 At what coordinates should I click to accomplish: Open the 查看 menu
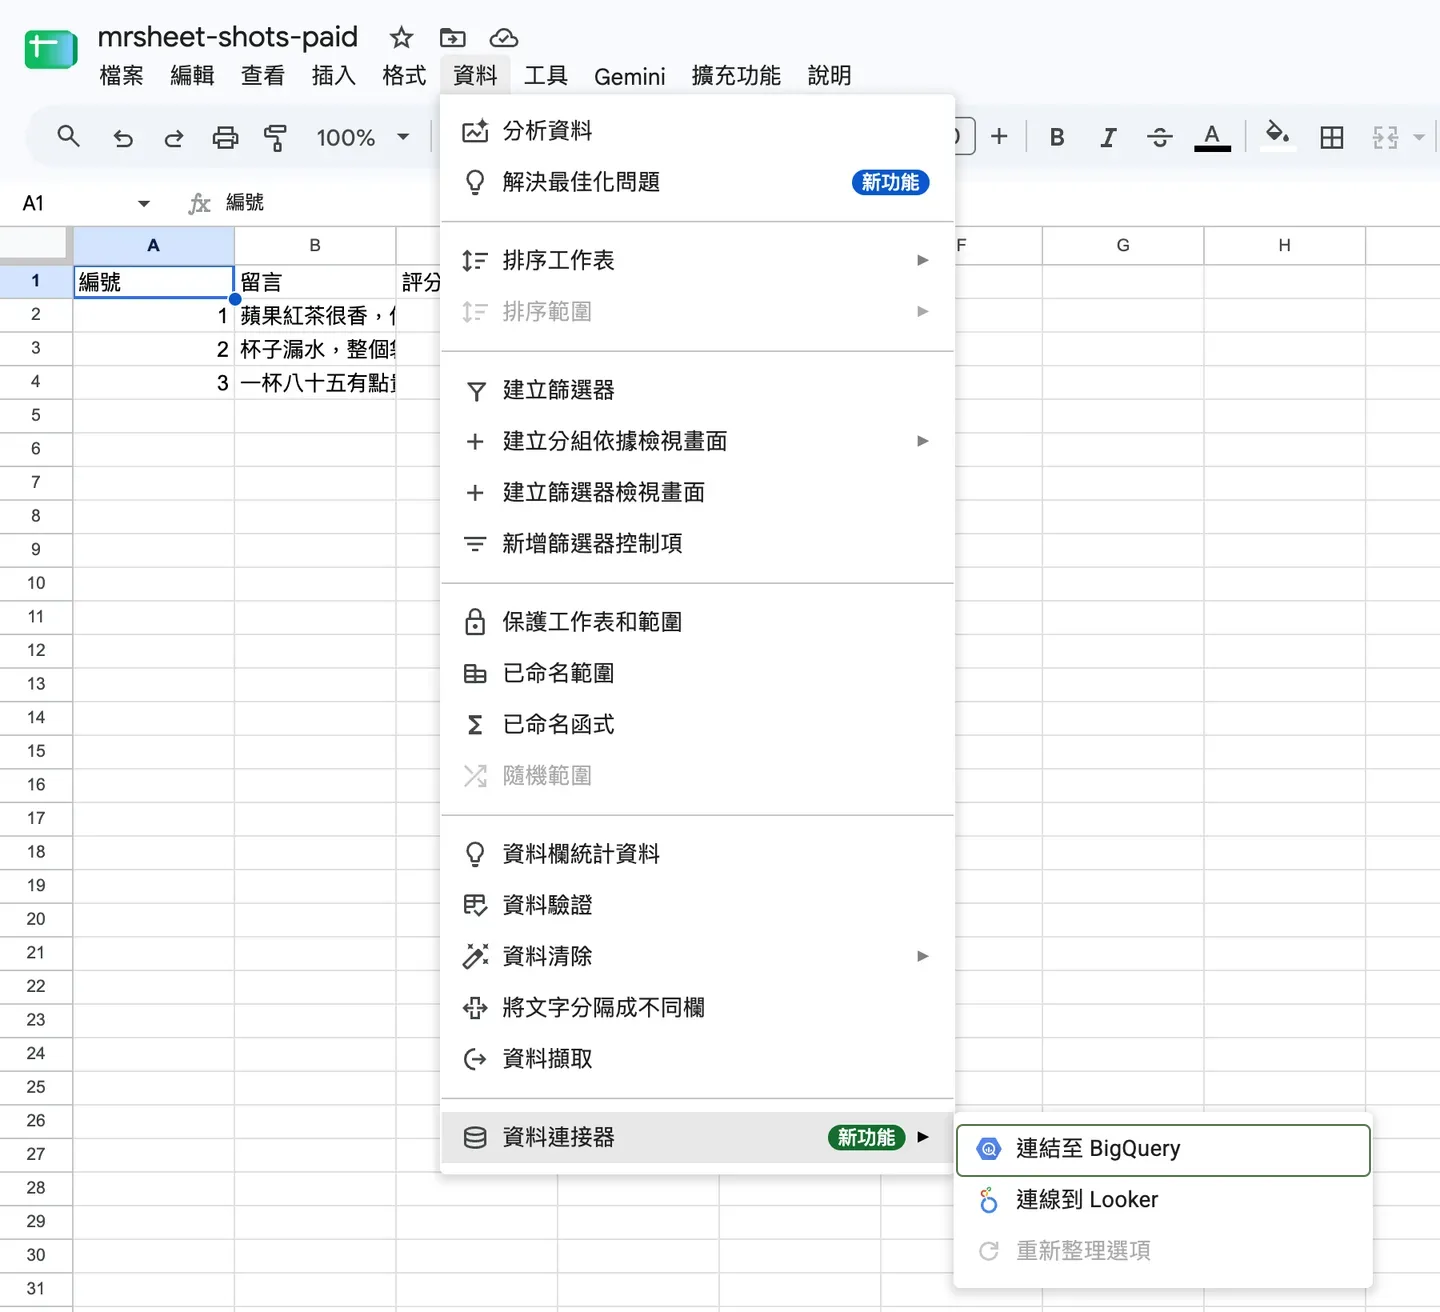(x=263, y=76)
